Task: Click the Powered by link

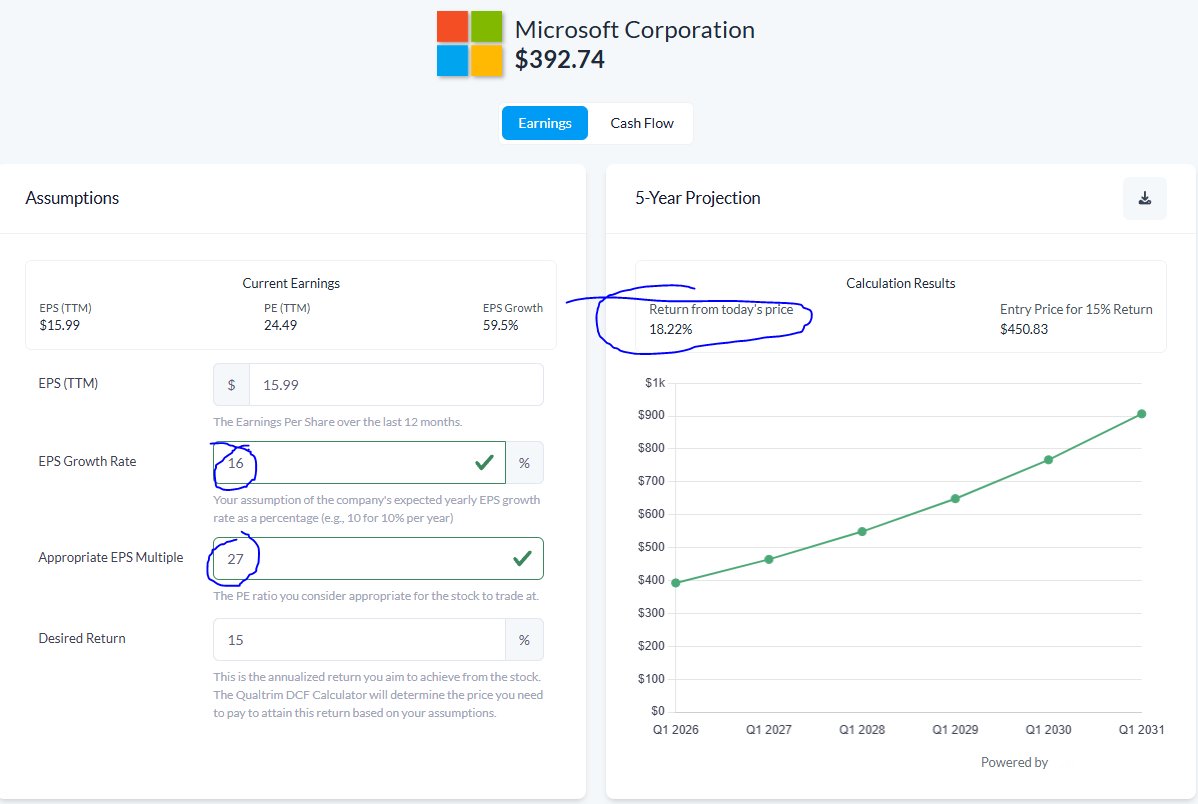Action: [x=1014, y=762]
